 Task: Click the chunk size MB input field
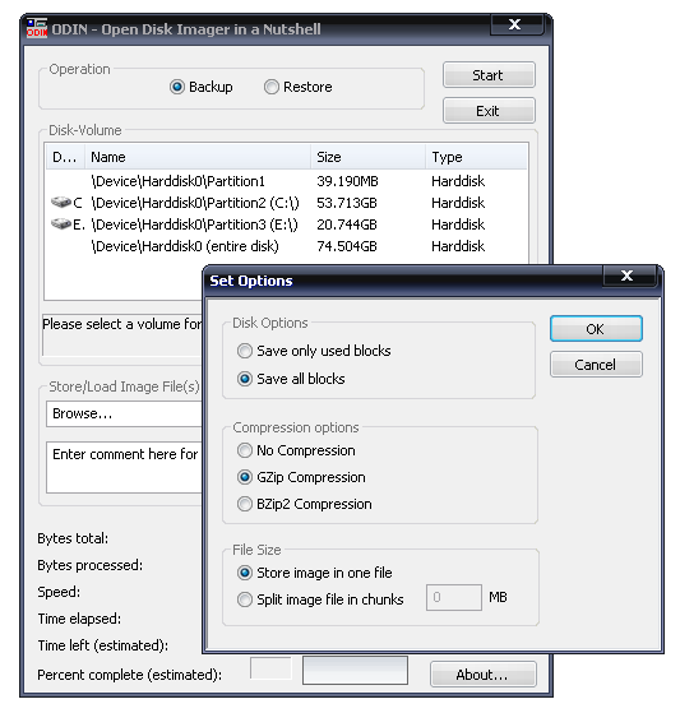coord(453,598)
